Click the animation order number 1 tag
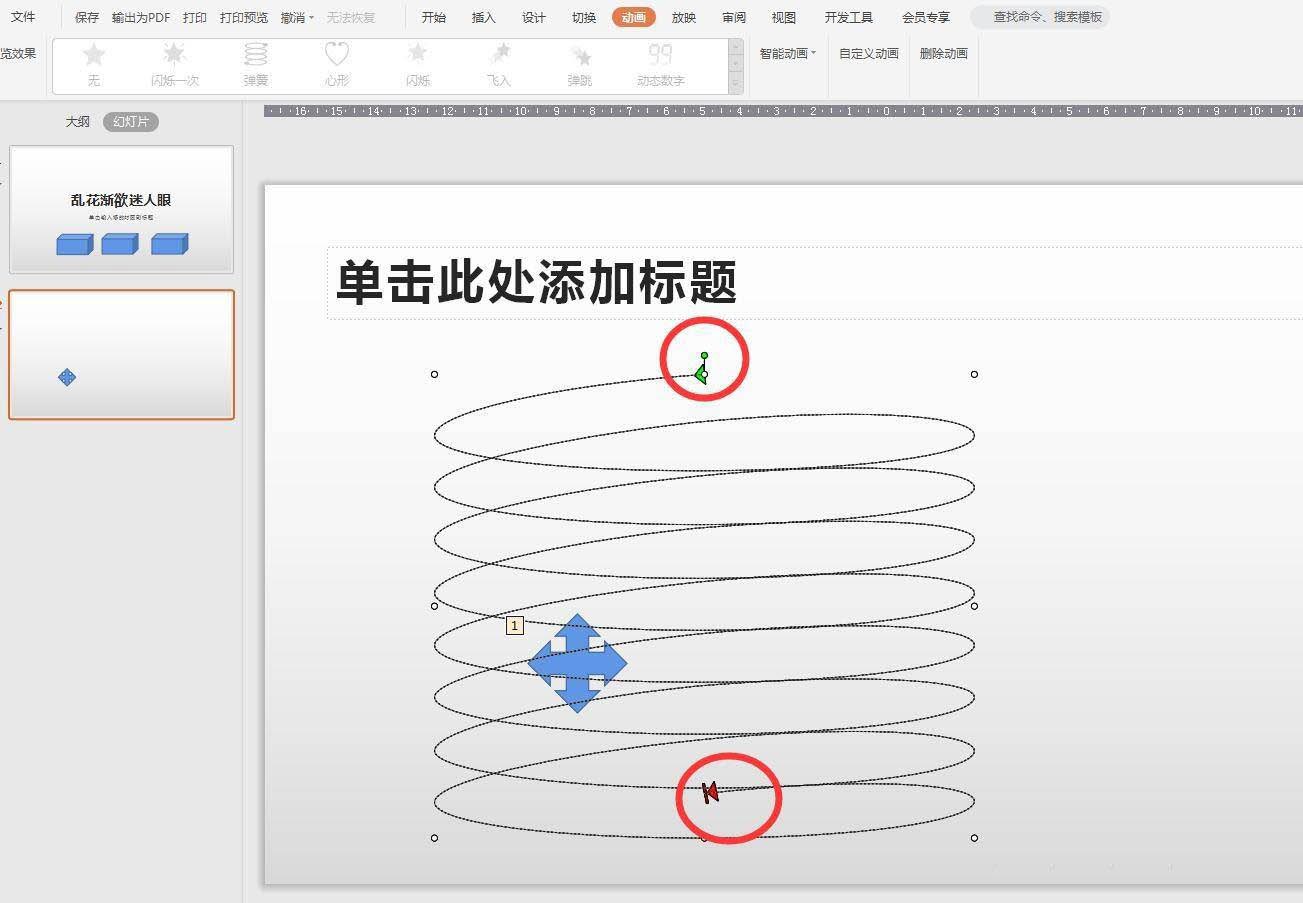1303x903 pixels. tap(514, 624)
